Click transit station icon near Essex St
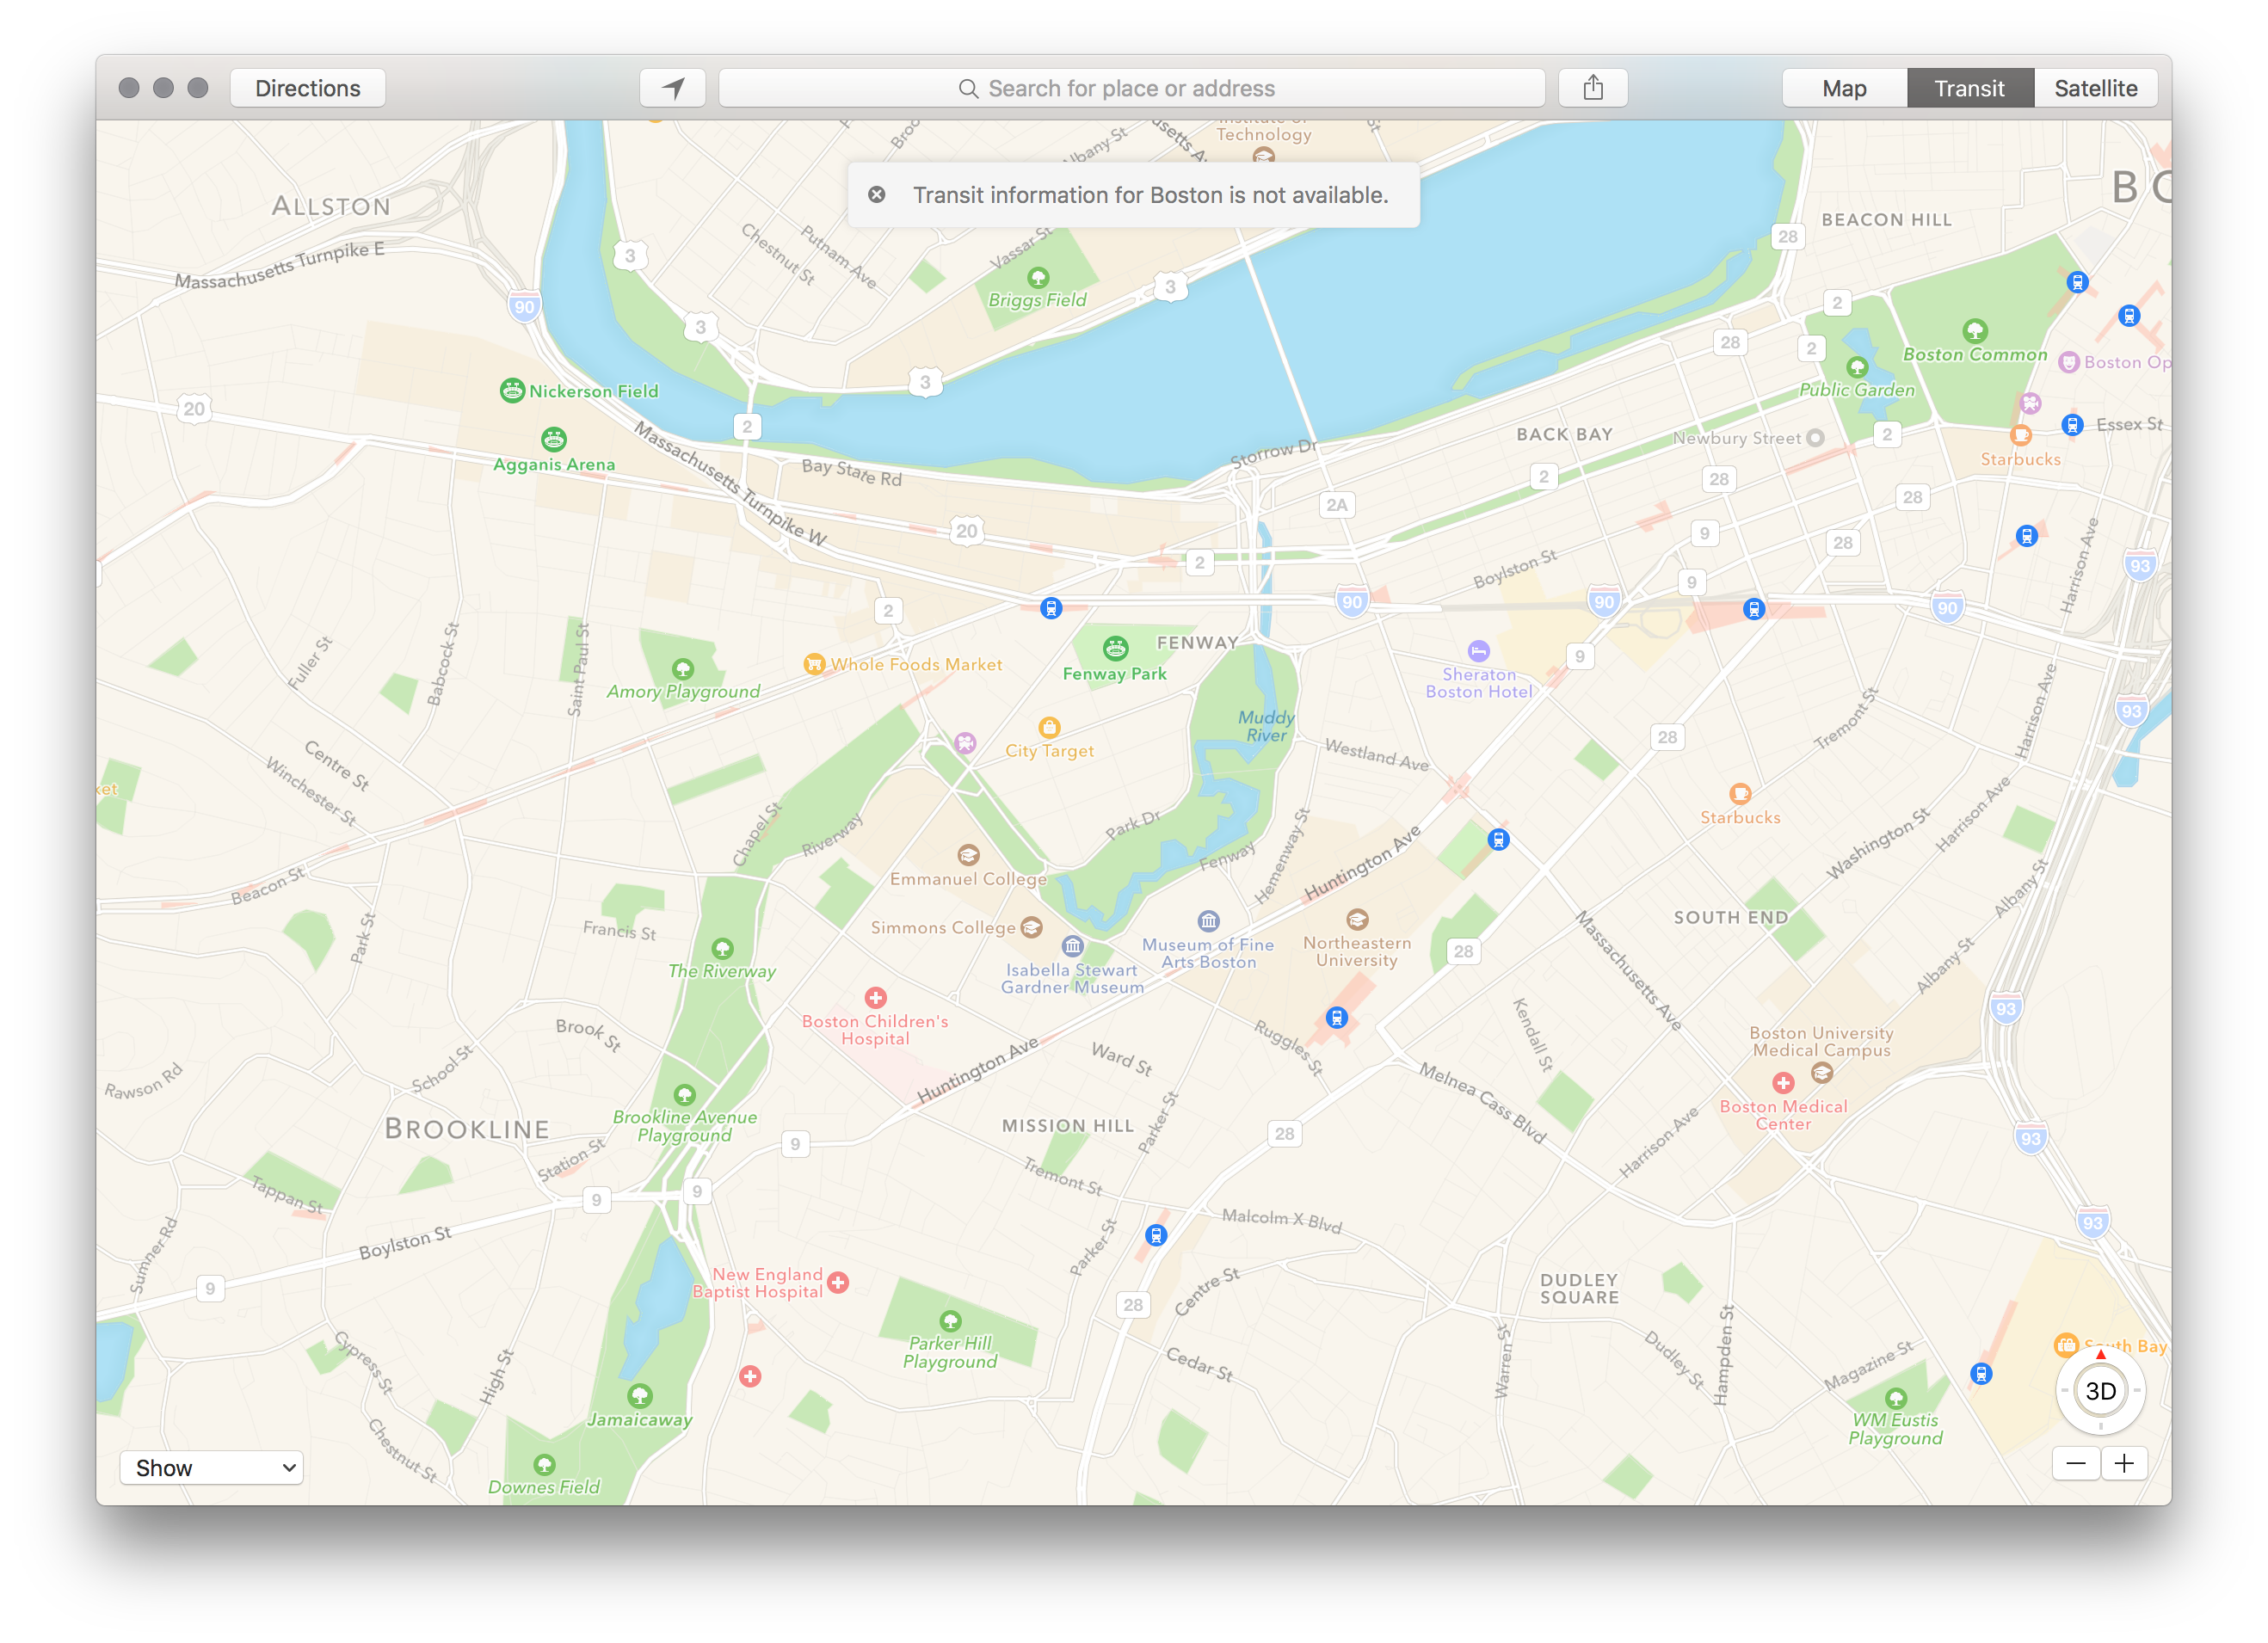The image size is (2268, 1643). [2073, 425]
